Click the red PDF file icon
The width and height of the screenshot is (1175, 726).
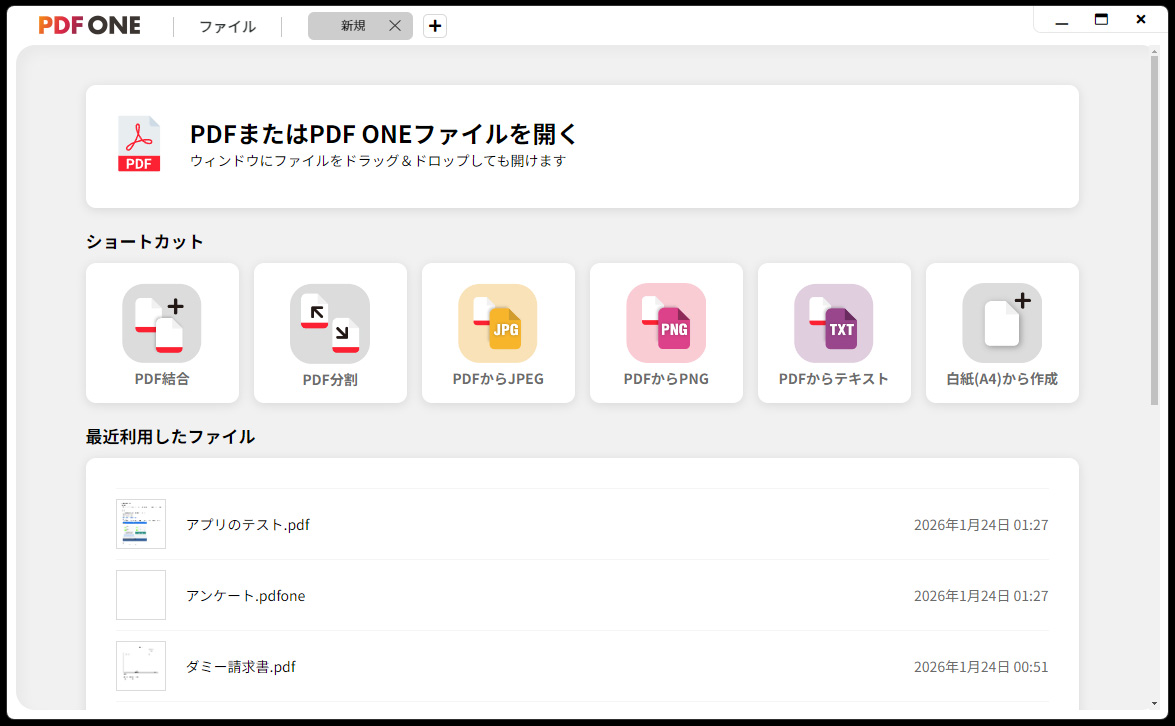click(x=139, y=144)
